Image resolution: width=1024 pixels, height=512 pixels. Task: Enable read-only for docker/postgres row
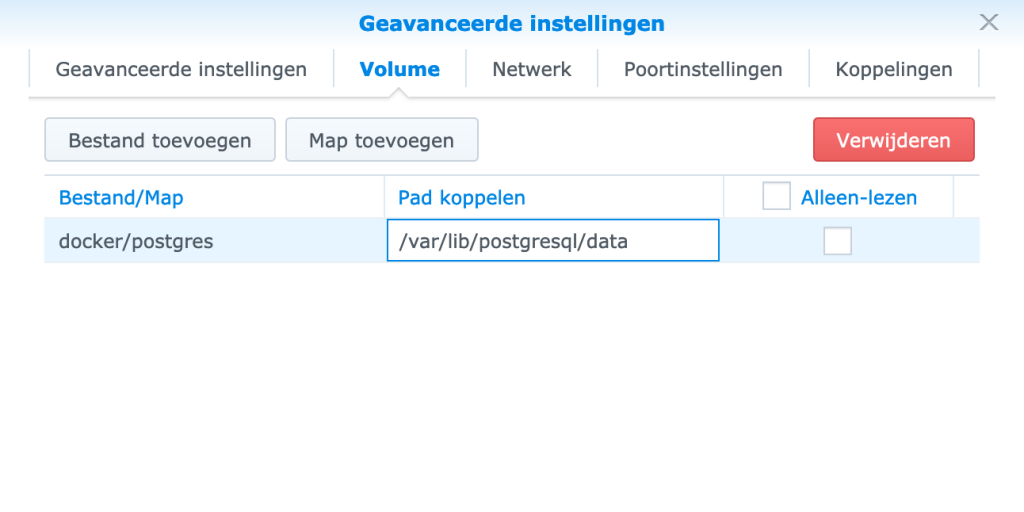[837, 241]
